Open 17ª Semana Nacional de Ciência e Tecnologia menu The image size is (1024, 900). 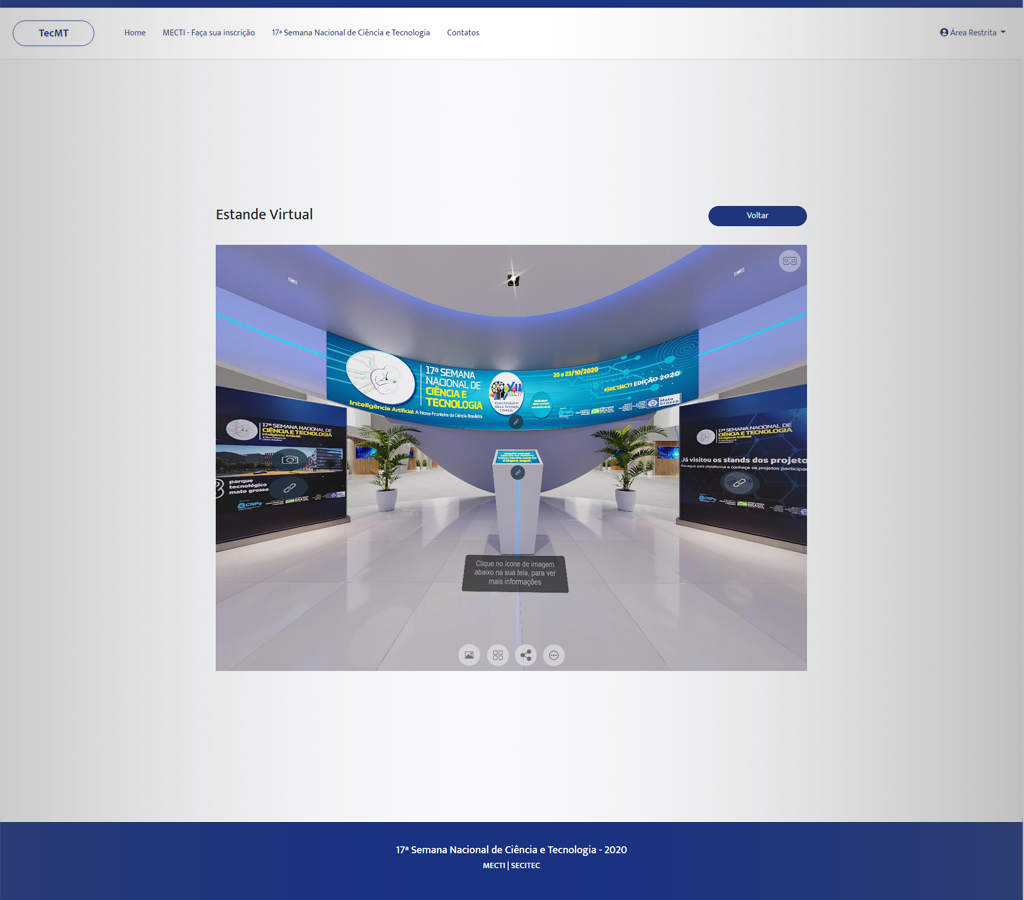pos(351,33)
